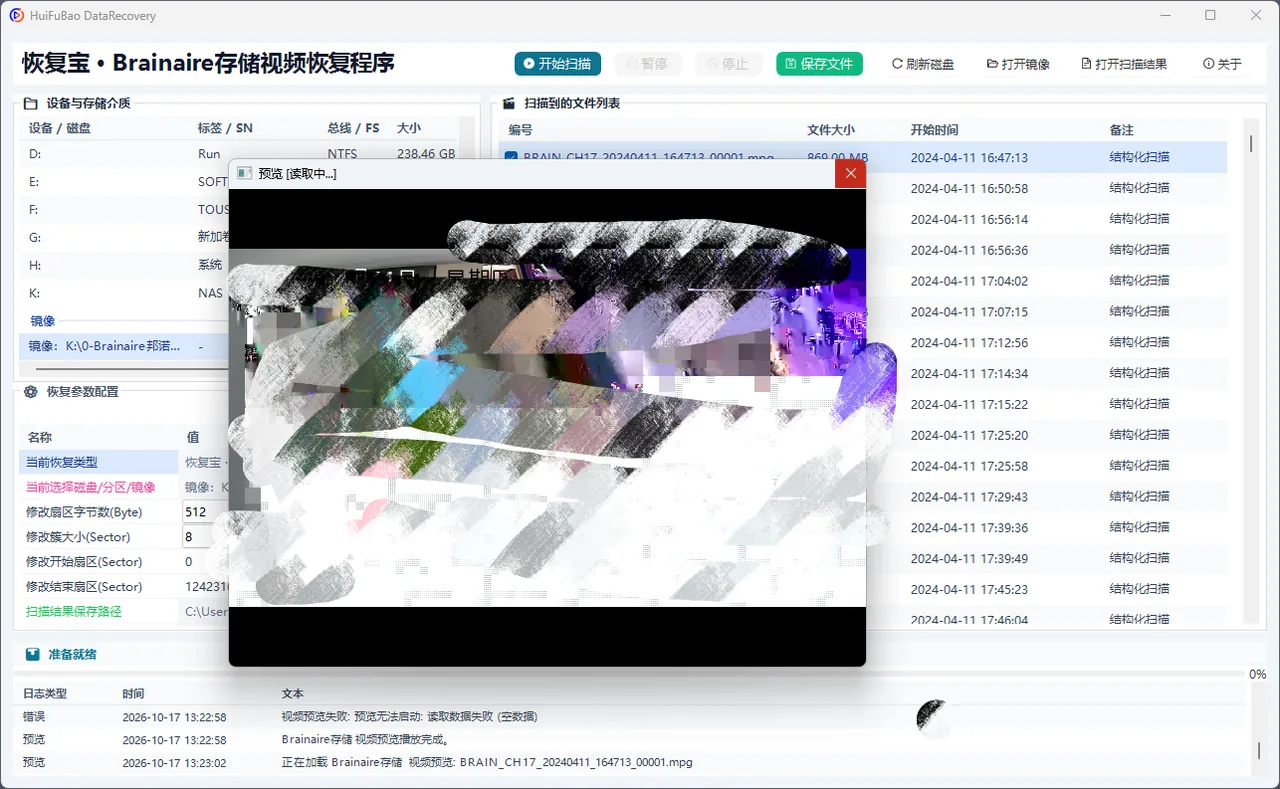Click the HuiFuBao app logo icon
This screenshot has width=1280, height=789.
[x=17, y=16]
